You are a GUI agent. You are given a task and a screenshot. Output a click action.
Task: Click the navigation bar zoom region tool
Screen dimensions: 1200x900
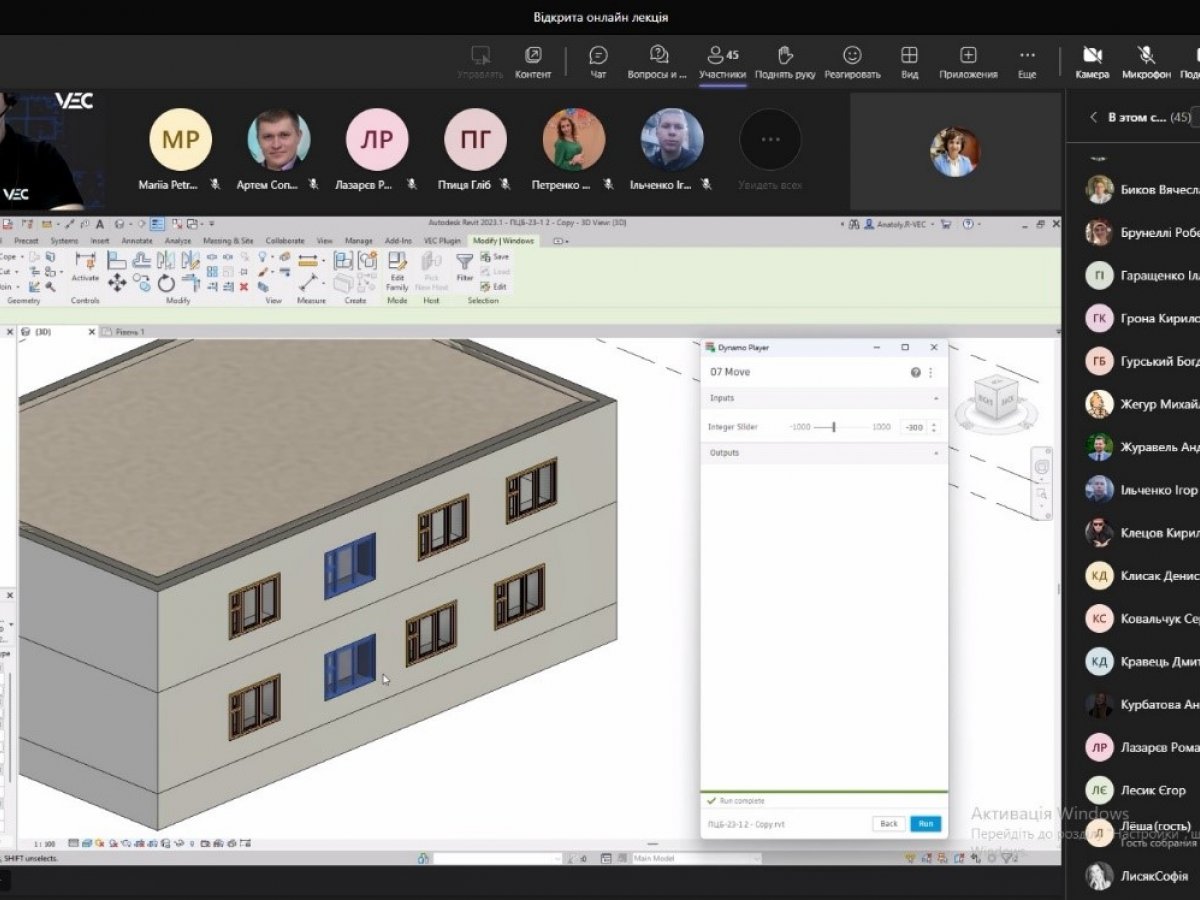[x=1041, y=493]
